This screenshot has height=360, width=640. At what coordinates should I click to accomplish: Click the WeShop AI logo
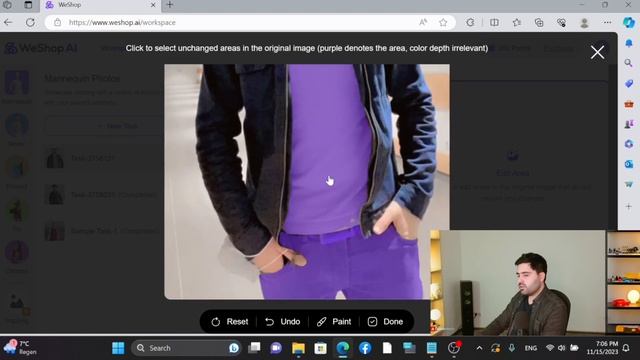pyautogui.click(x=41, y=48)
